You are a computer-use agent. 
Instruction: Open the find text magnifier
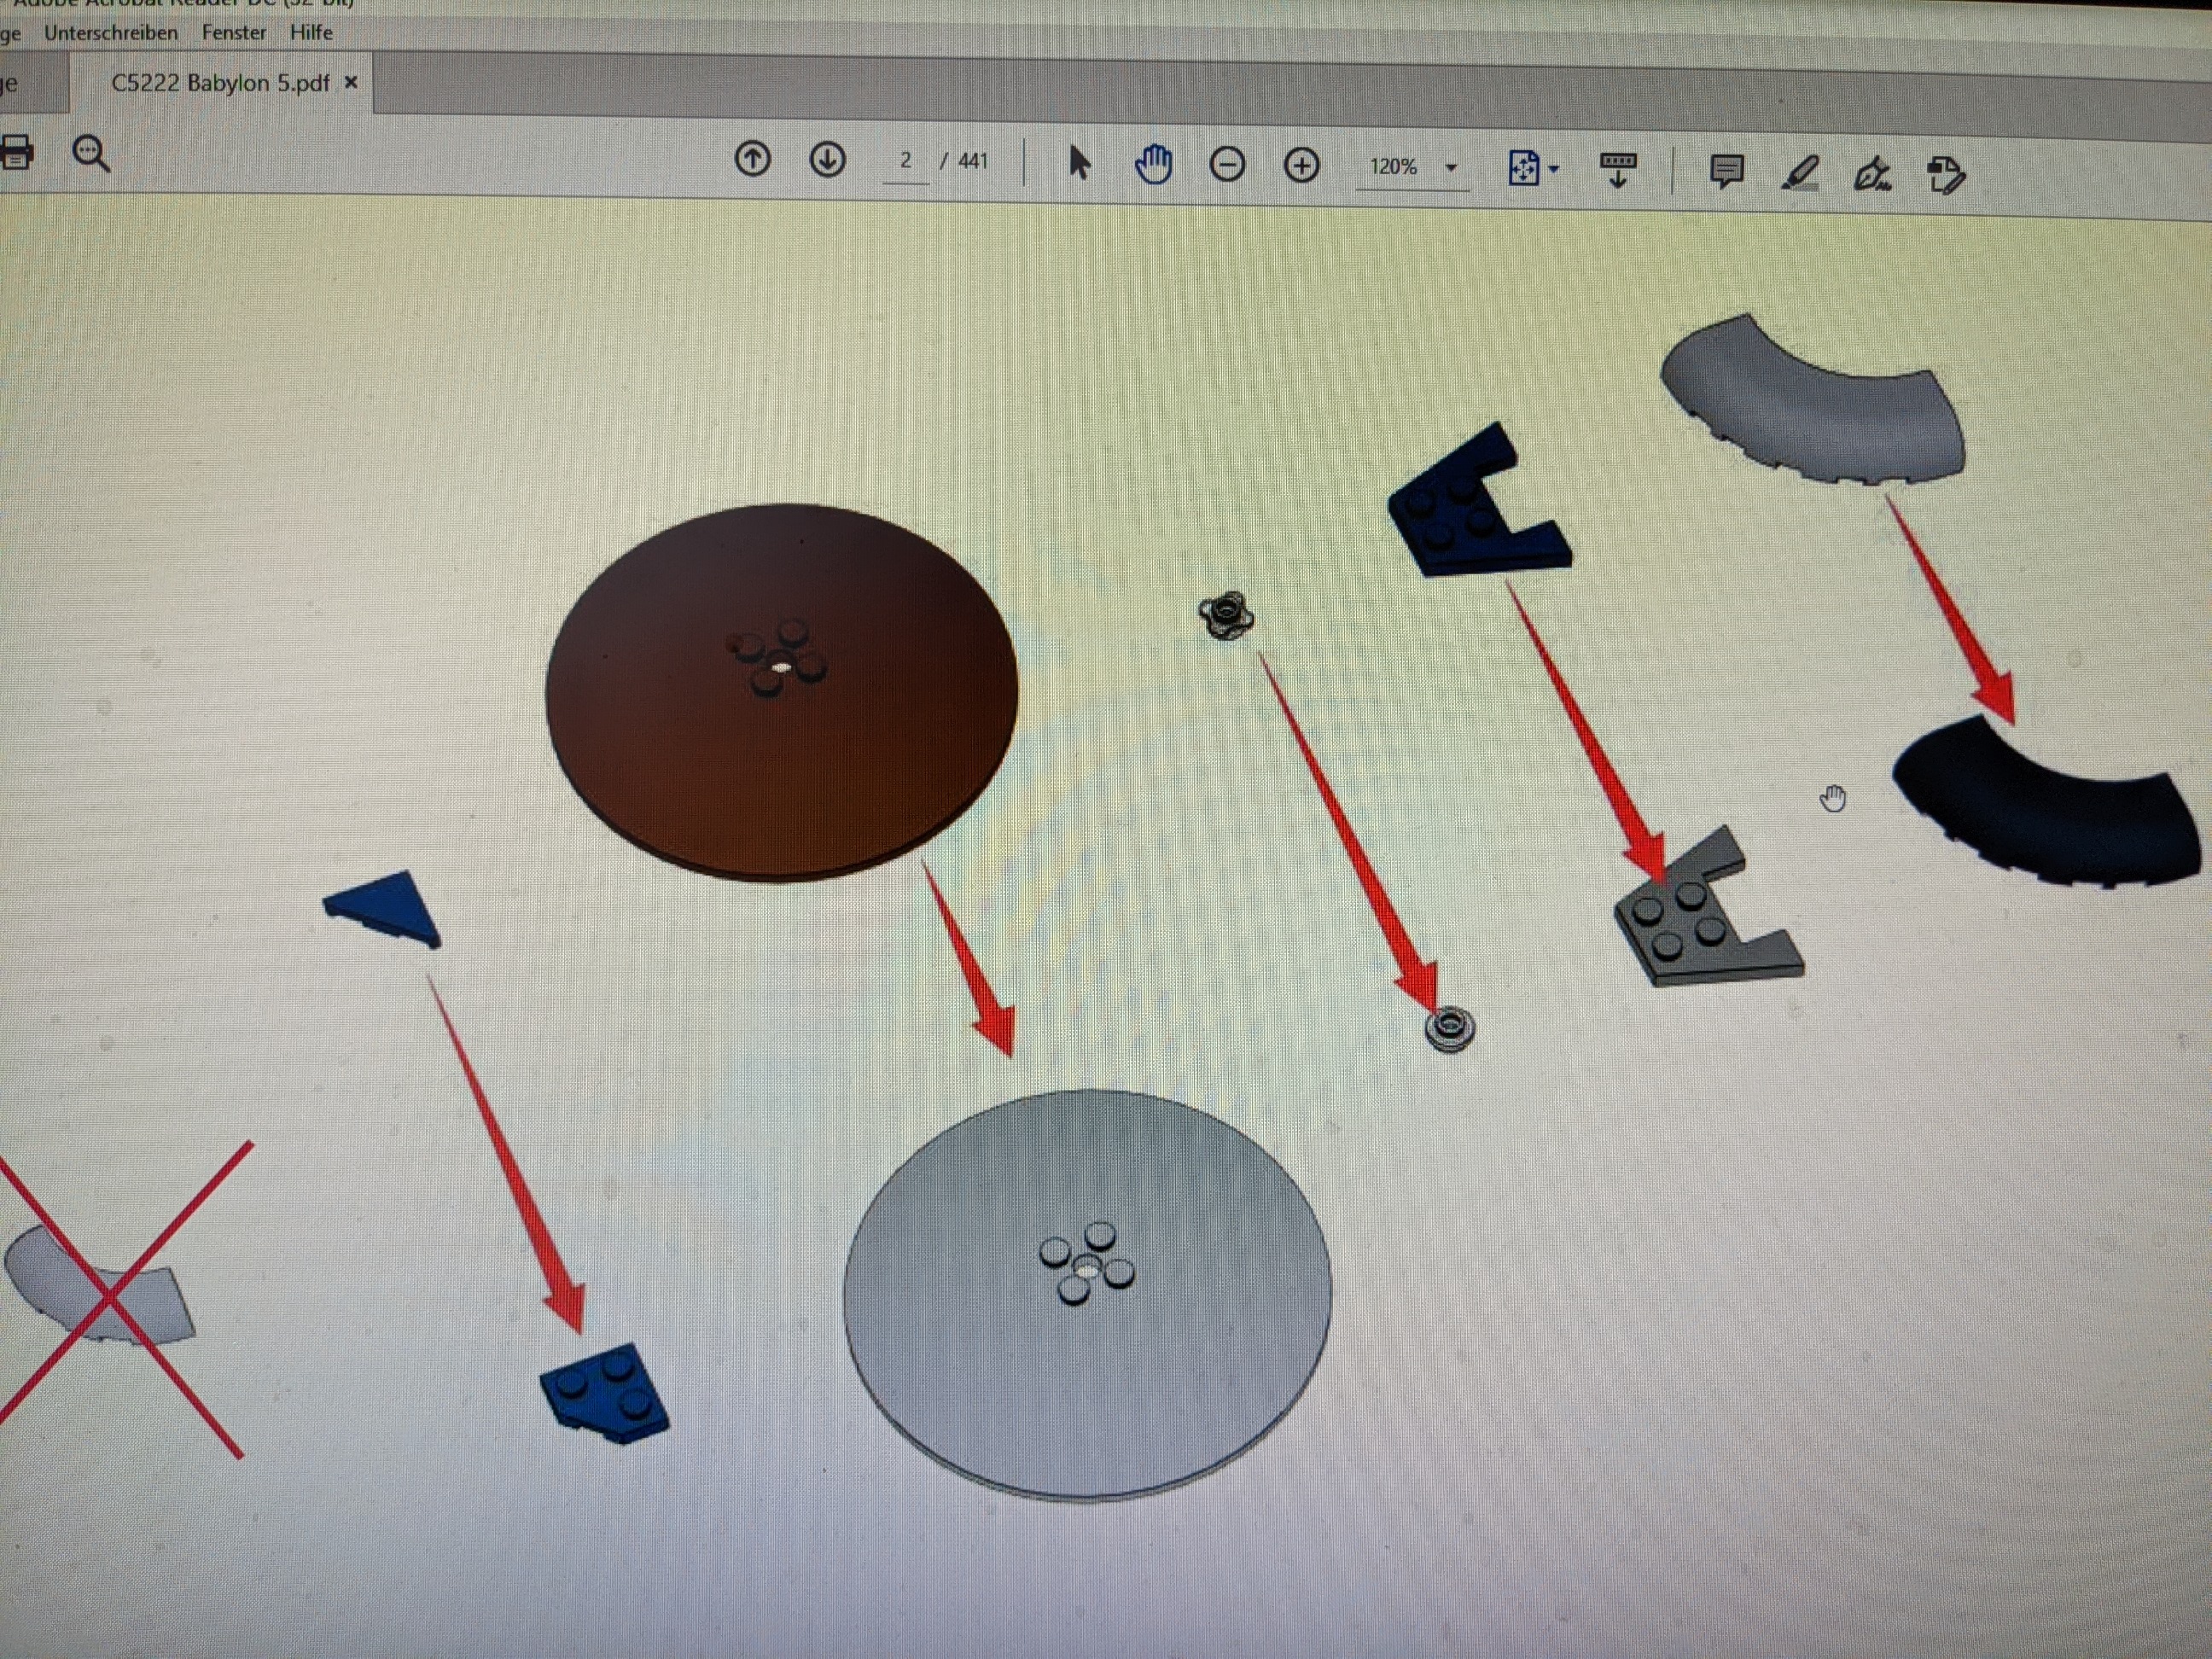click(91, 154)
